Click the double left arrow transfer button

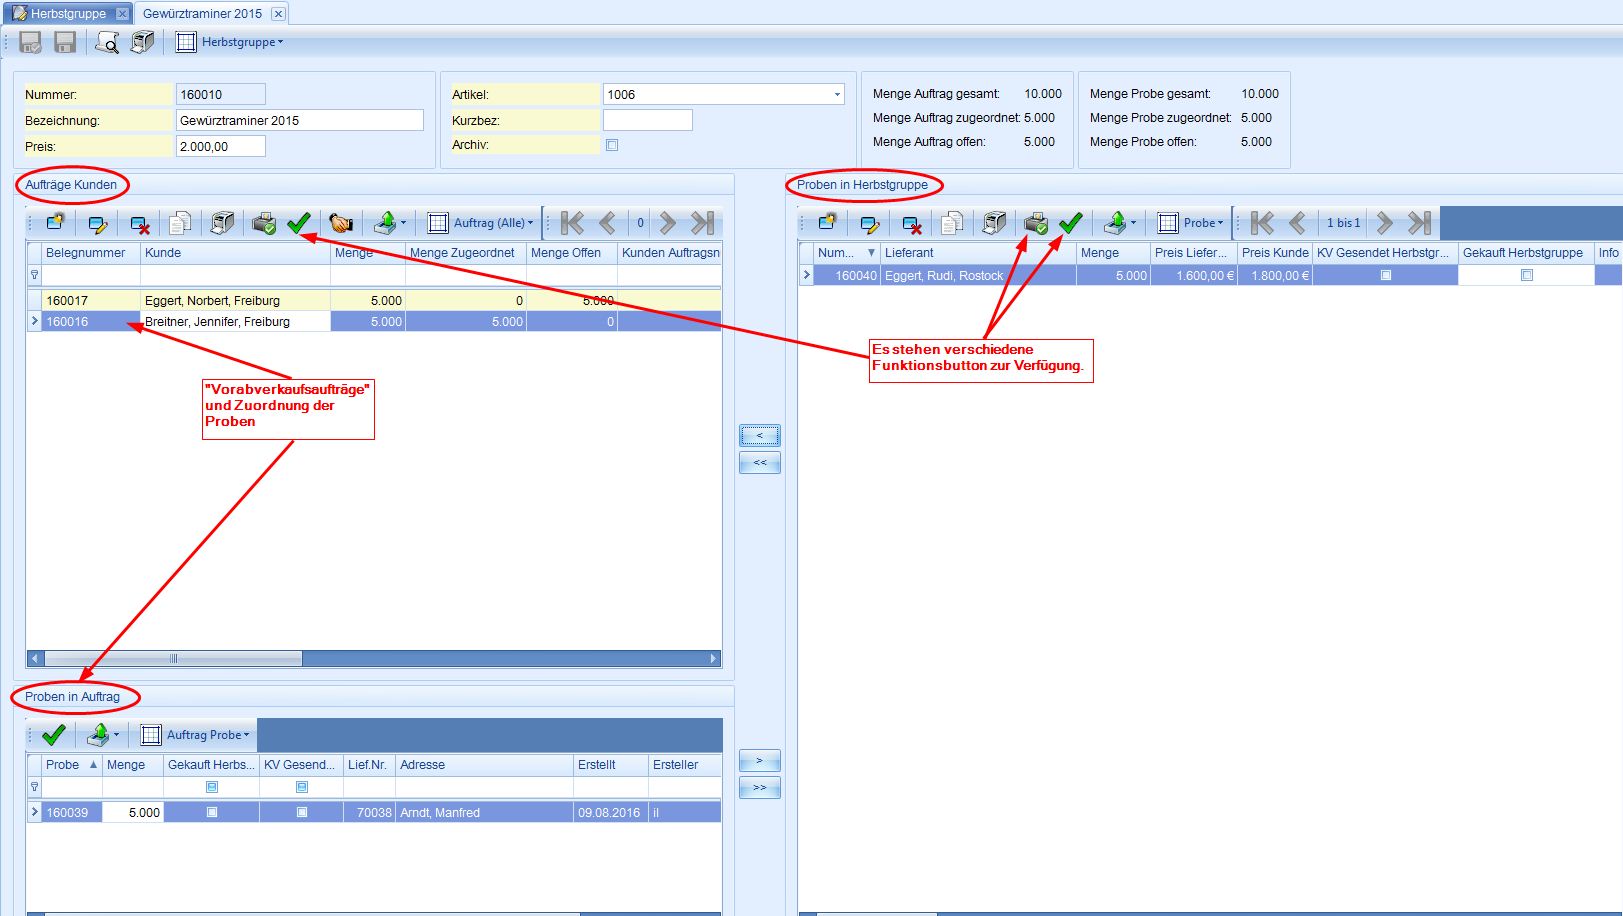pyautogui.click(x=760, y=463)
